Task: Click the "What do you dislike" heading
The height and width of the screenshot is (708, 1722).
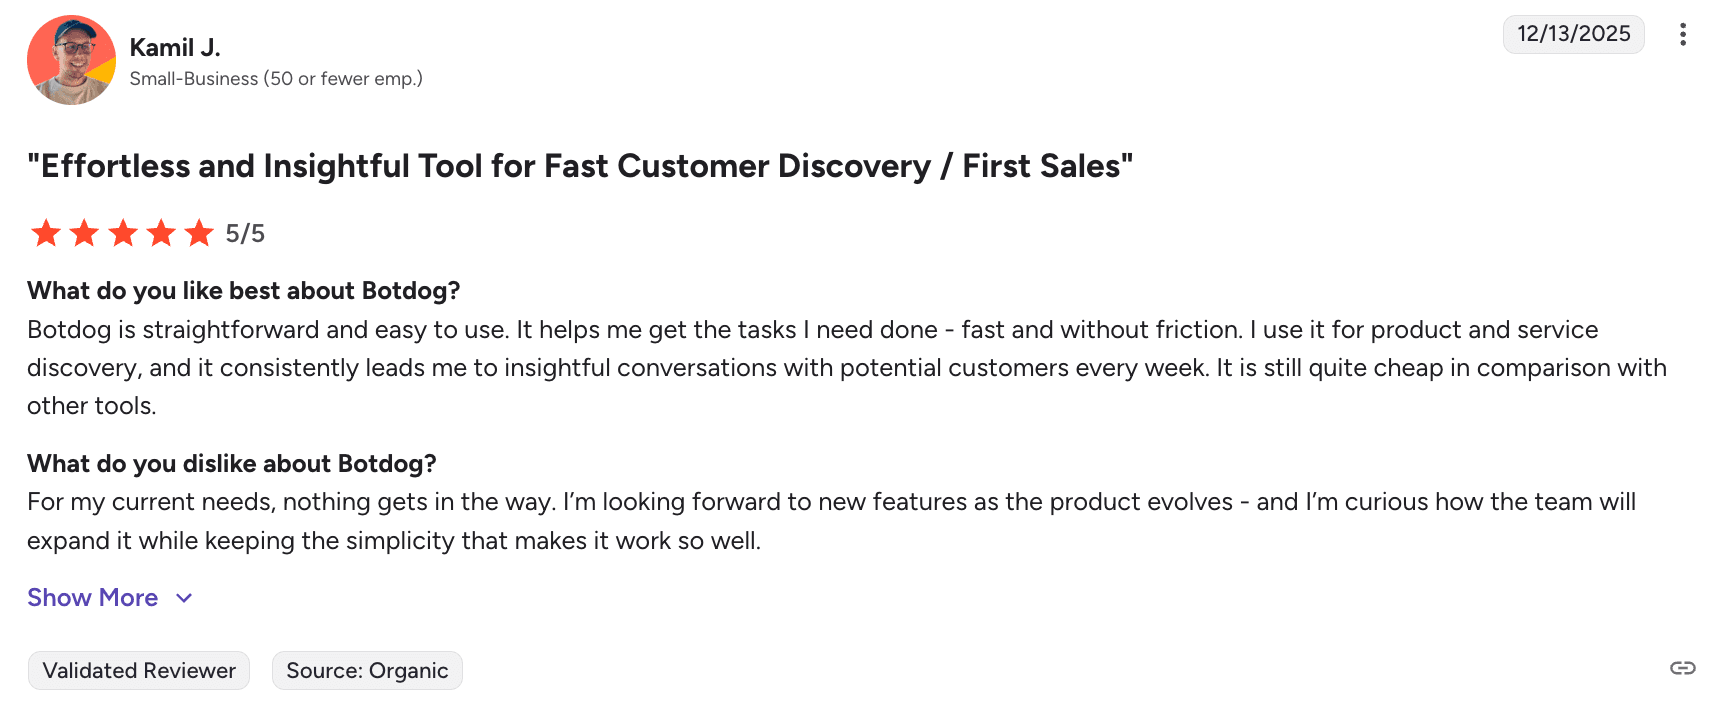Action: pos(232,464)
